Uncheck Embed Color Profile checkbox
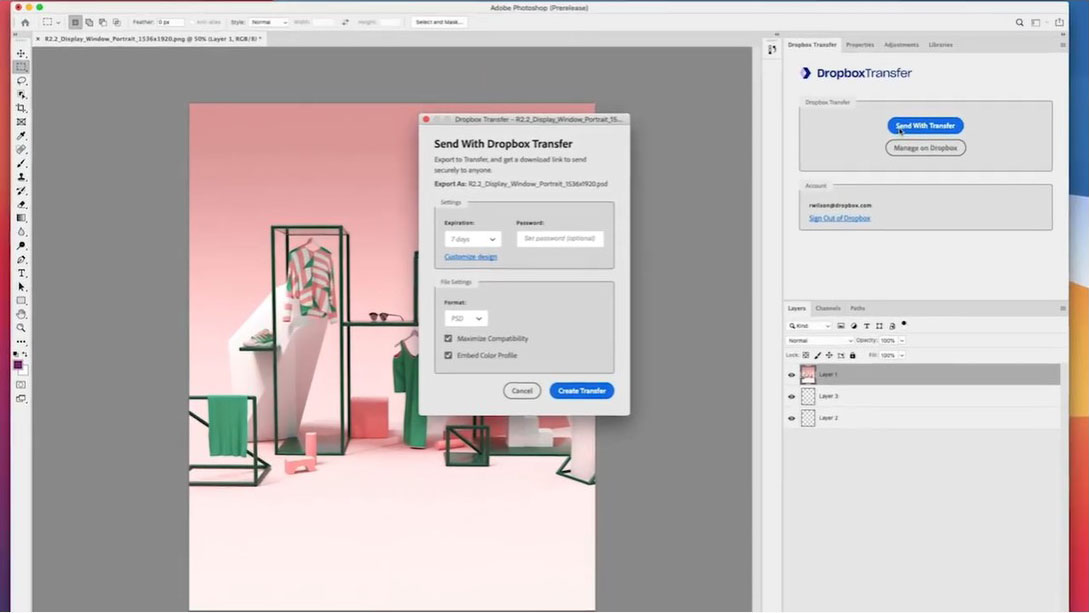1089x613 pixels. pyautogui.click(x=448, y=355)
